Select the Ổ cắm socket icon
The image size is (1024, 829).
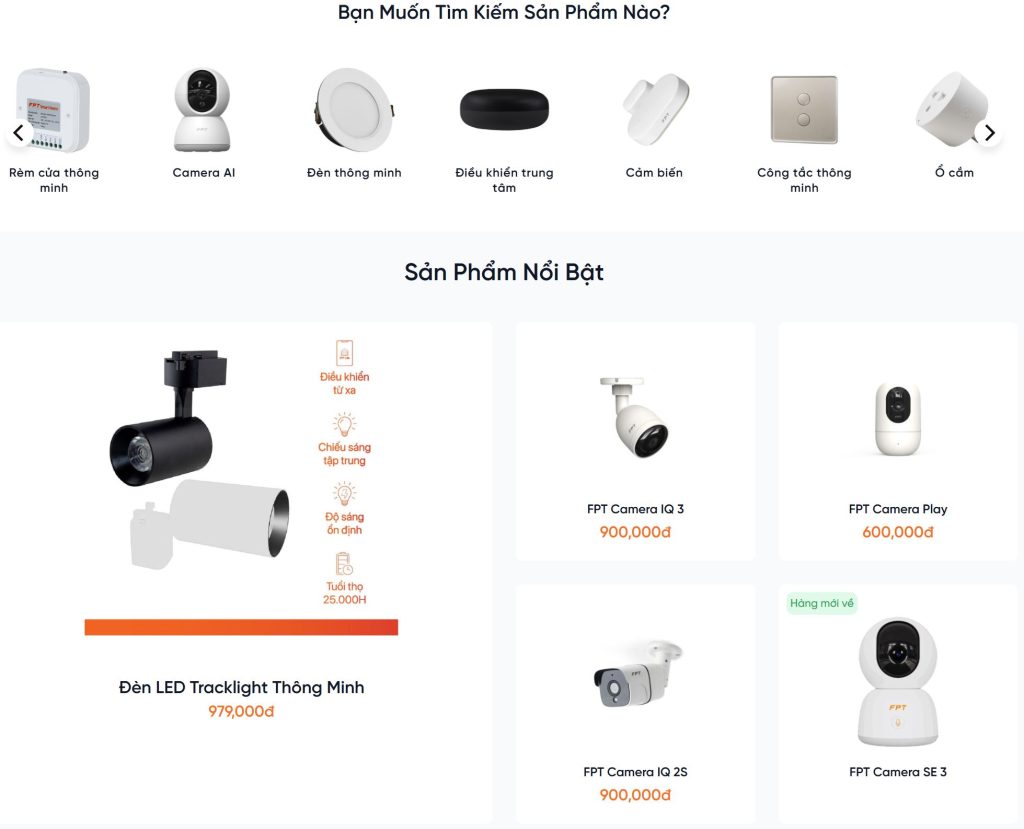point(951,110)
